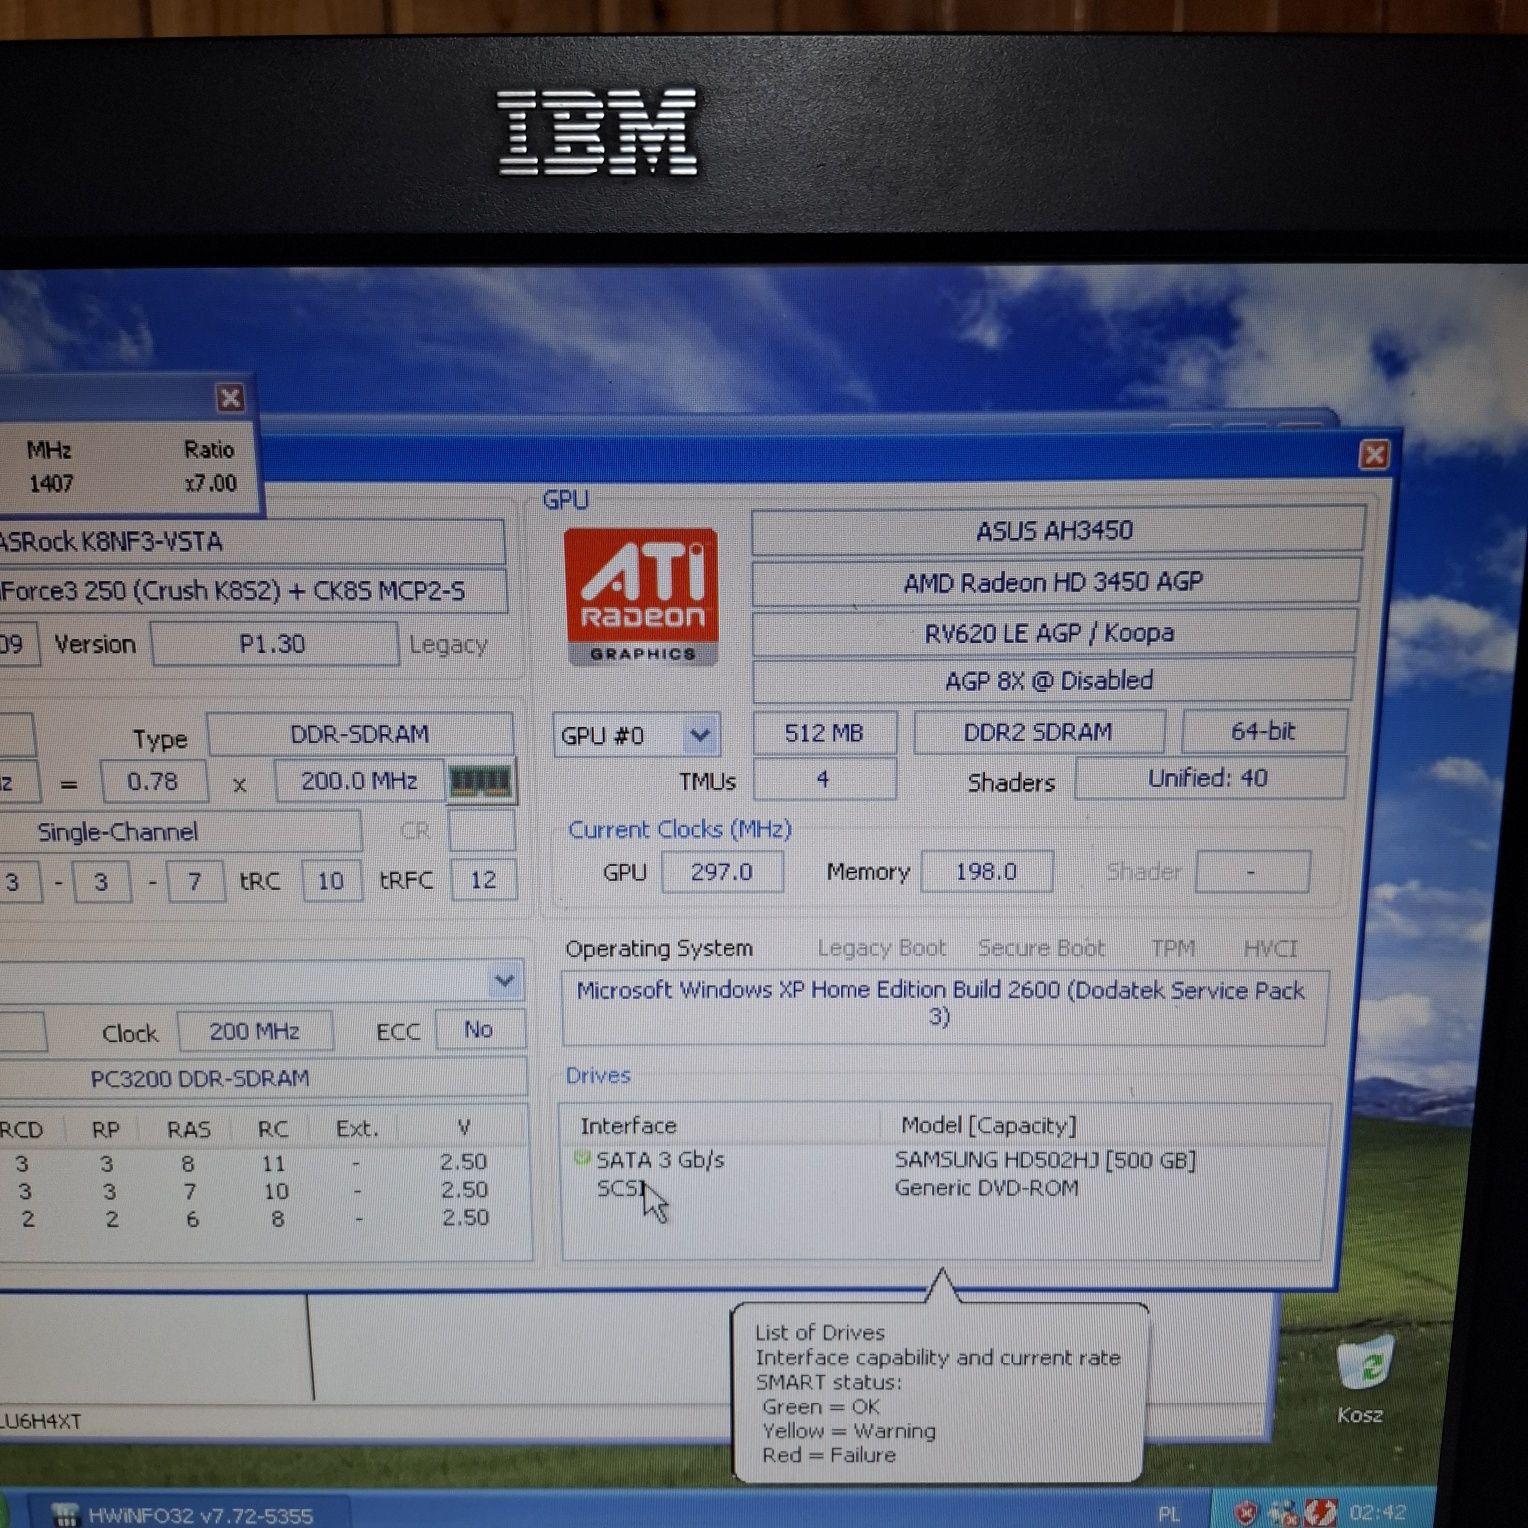Click the Microsoft Windows XP Home Edition field
This screenshot has width=1528, height=1528.
pyautogui.click(x=943, y=1007)
